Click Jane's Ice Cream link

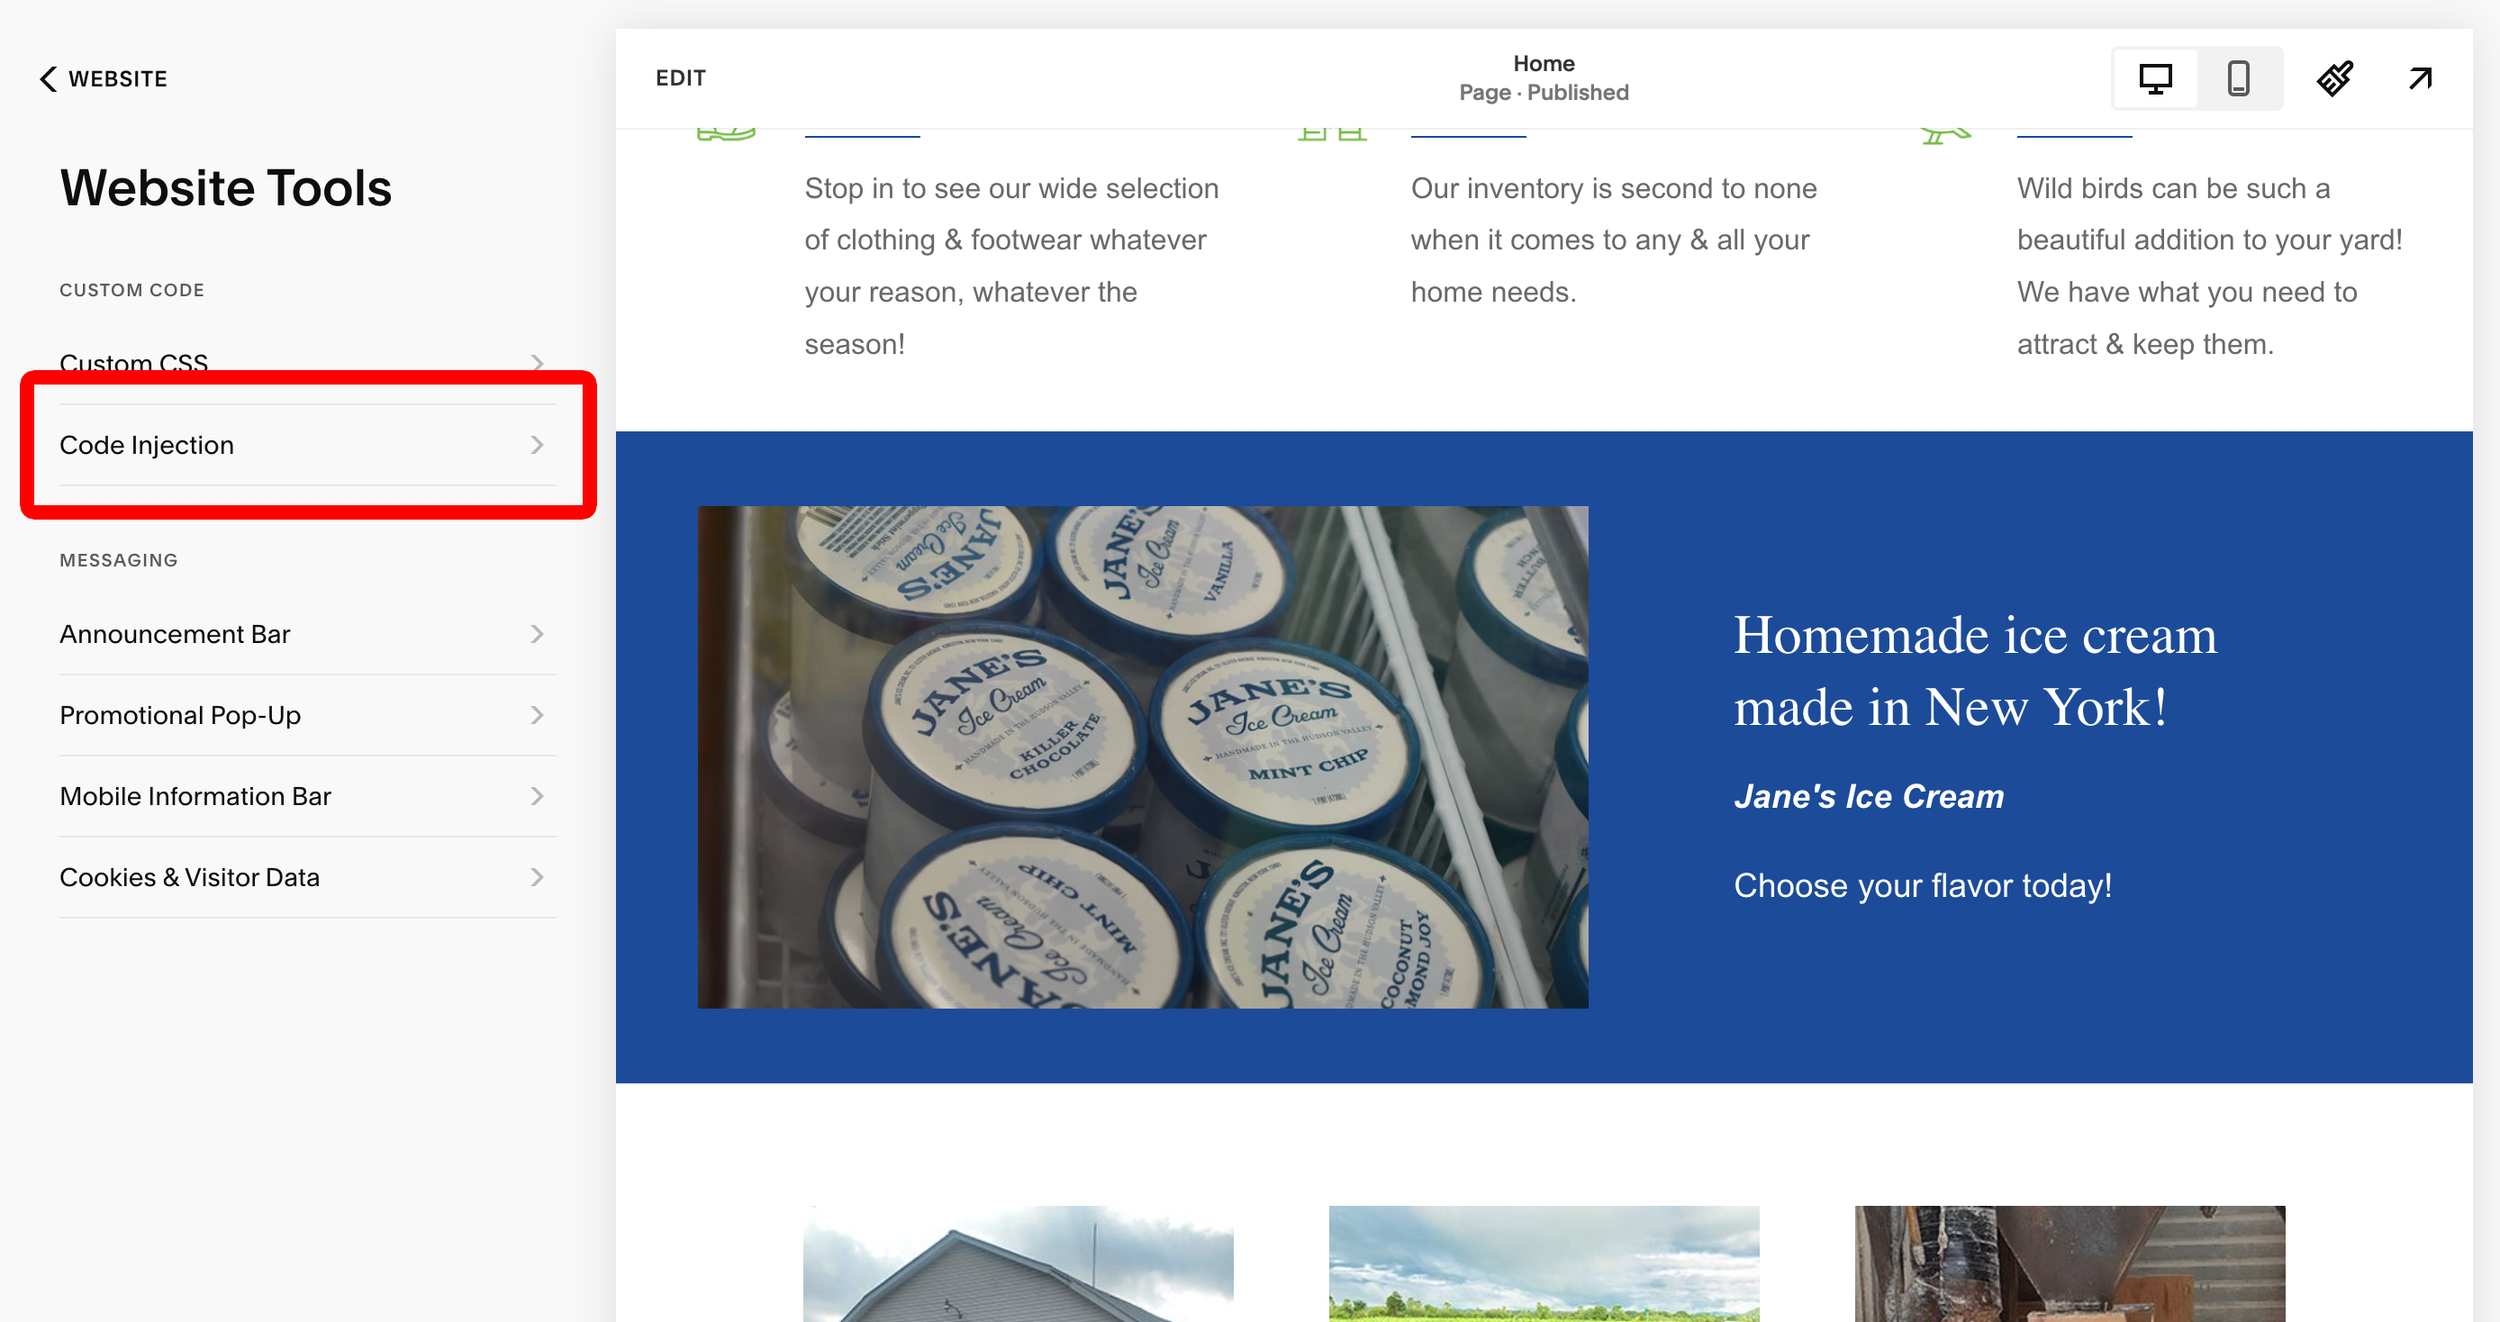[x=1869, y=796]
